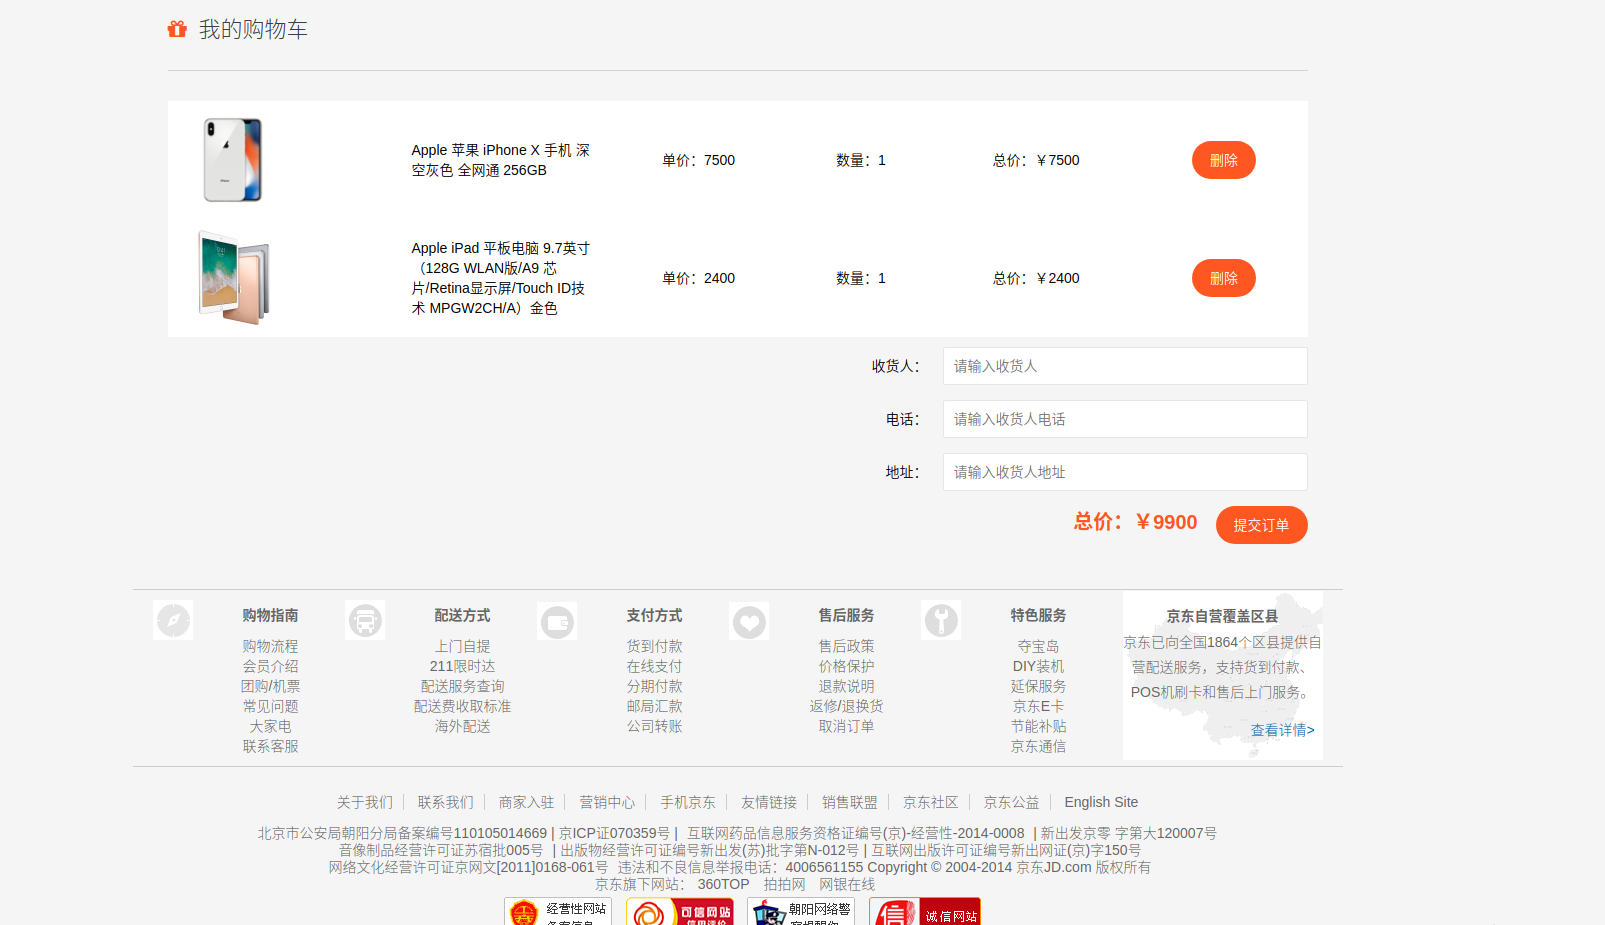Click the wrench icon for 特色服务

[x=941, y=621]
